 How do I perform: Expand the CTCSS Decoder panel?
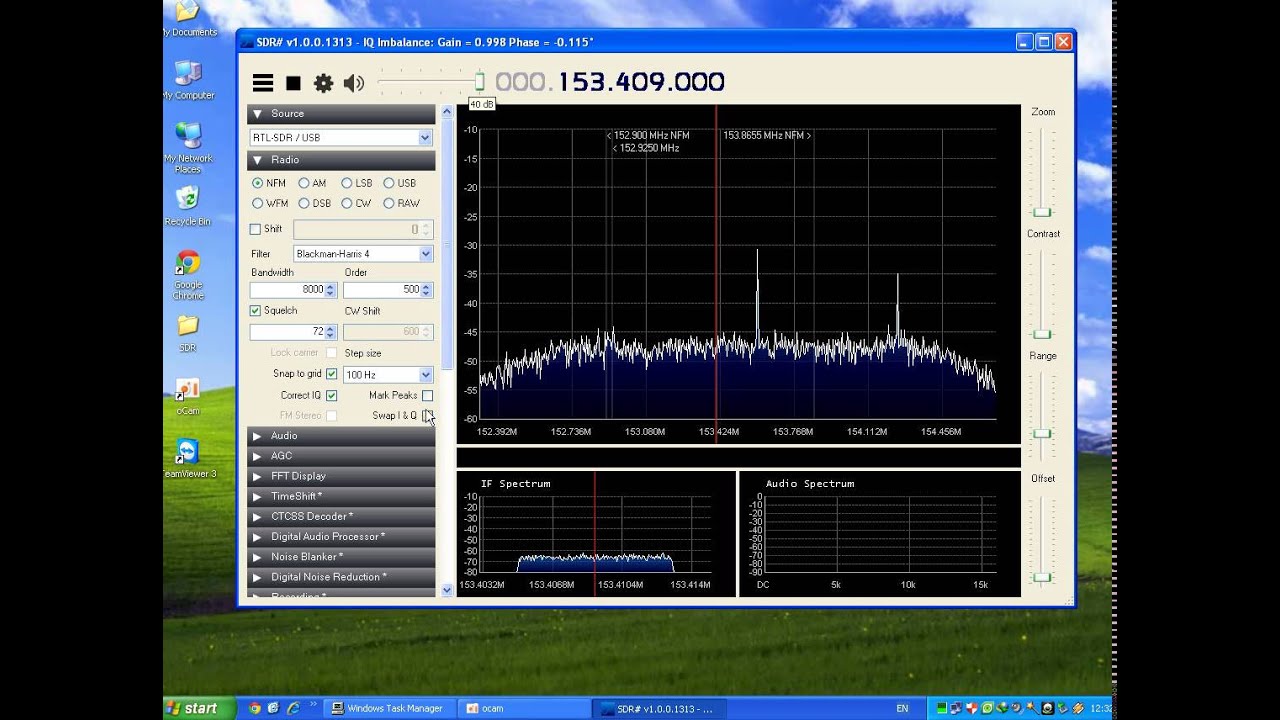pos(341,516)
